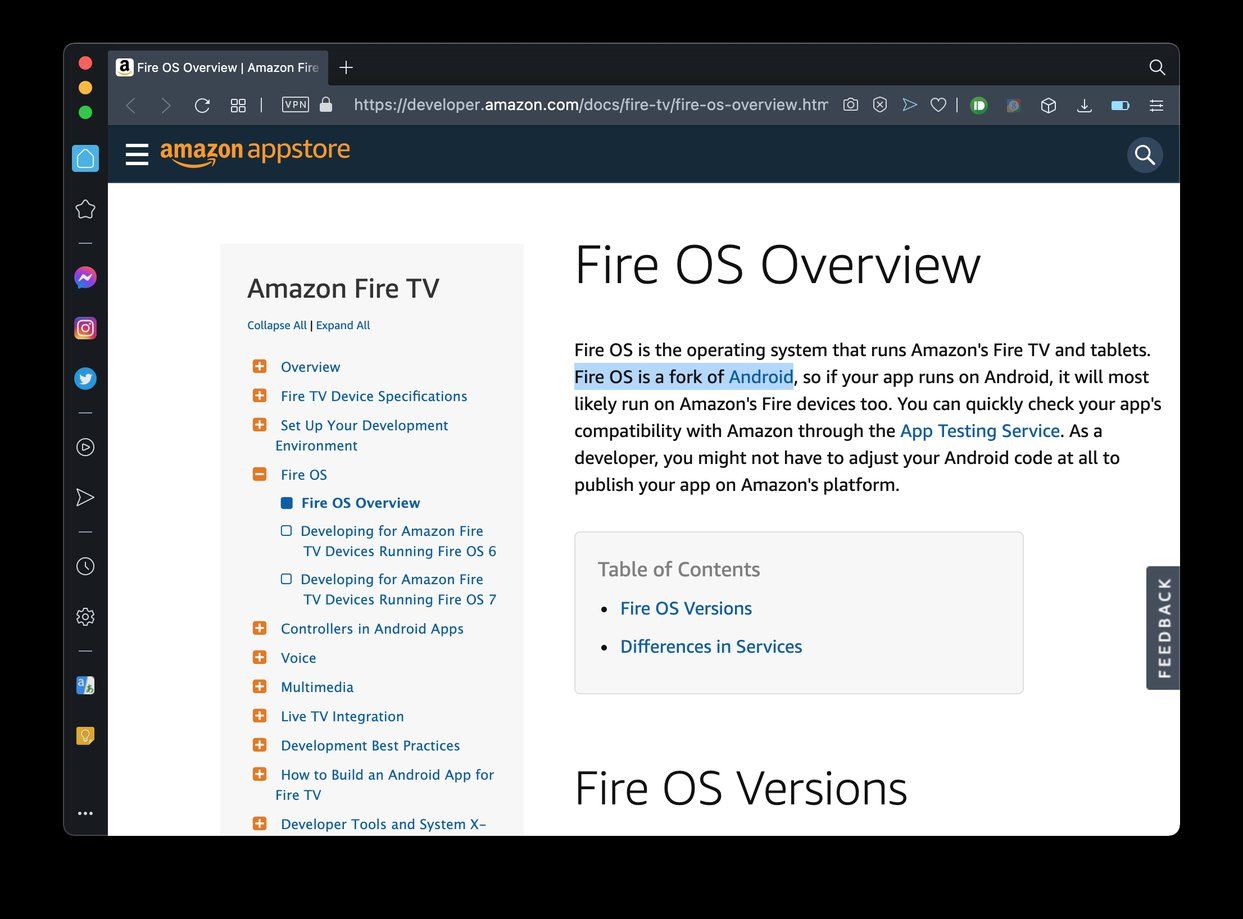Click the amazon appstore logo

click(255, 152)
